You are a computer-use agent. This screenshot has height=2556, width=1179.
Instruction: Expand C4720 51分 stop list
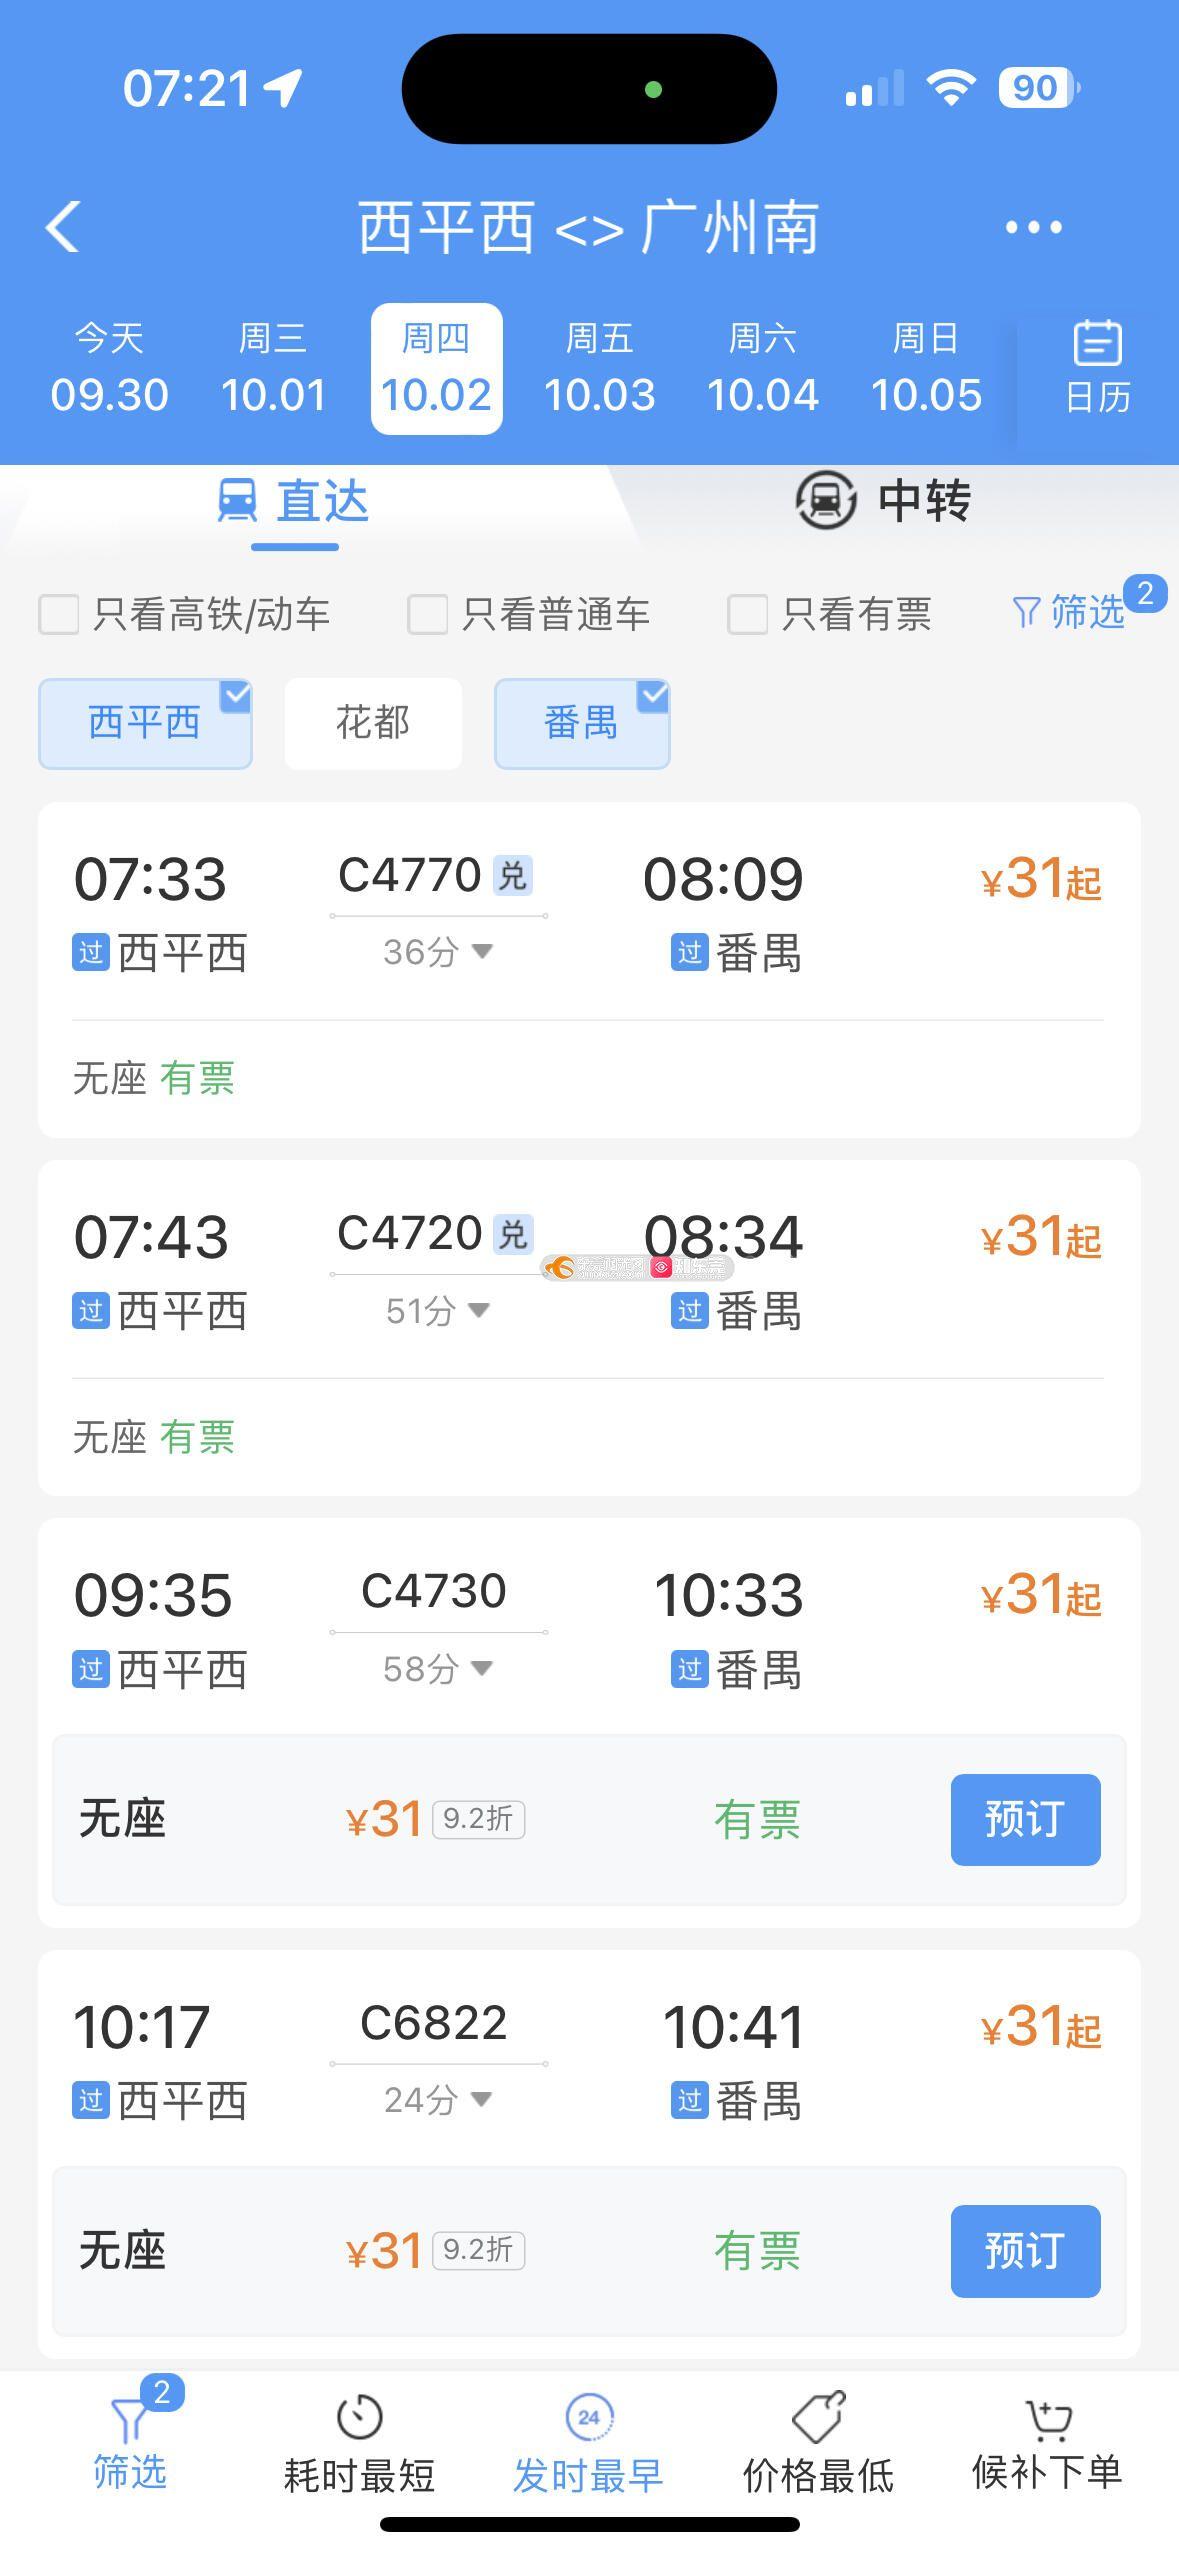click(x=438, y=1310)
